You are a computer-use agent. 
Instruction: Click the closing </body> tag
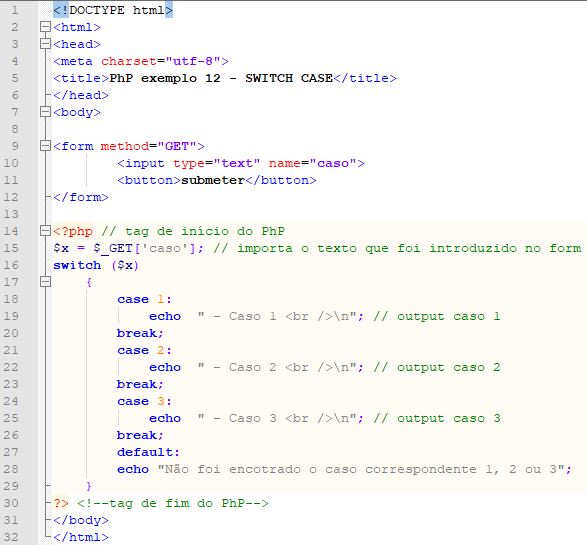[81, 520]
